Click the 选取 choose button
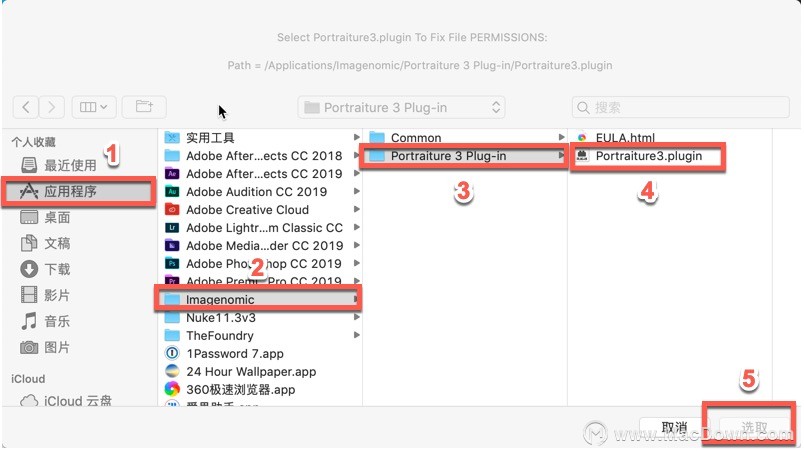804x451 pixels. (x=754, y=427)
